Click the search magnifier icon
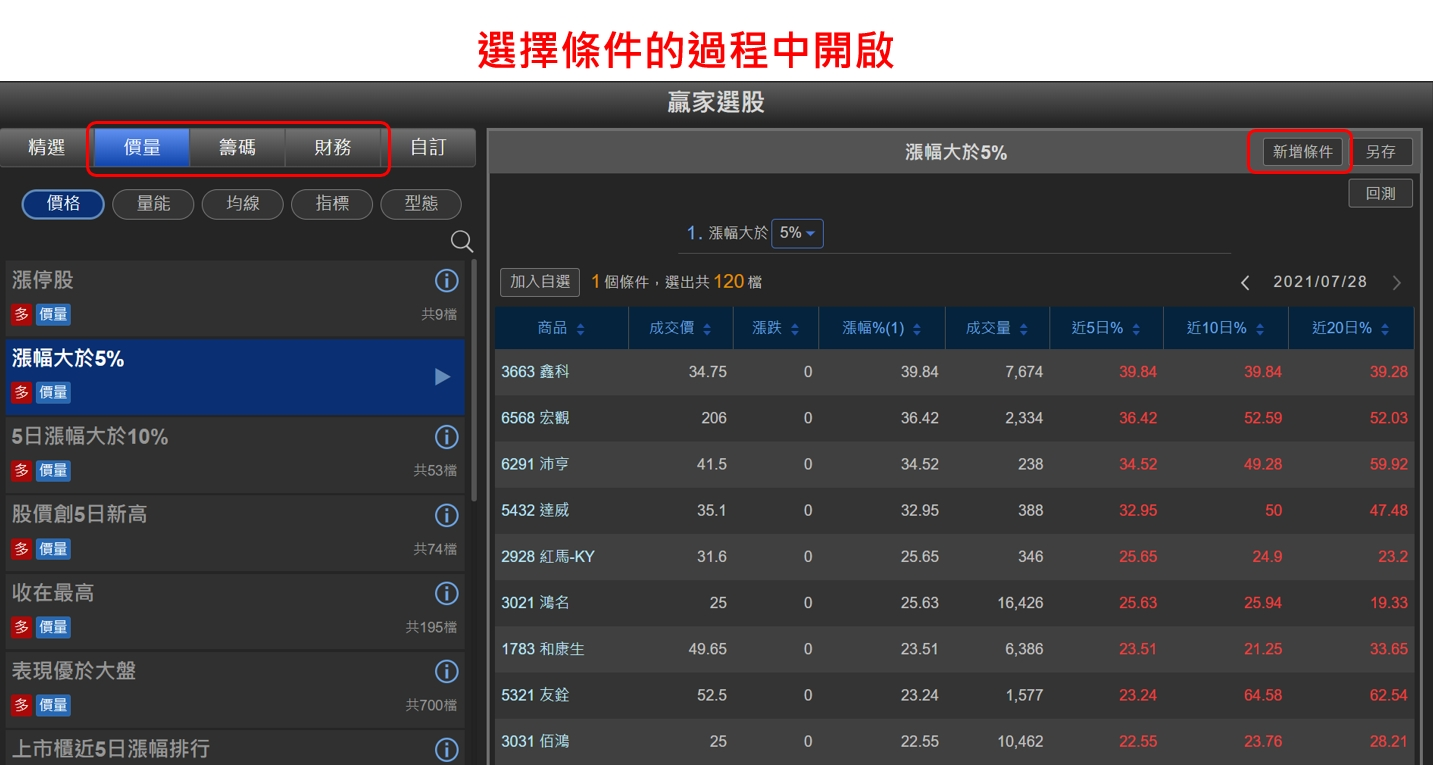This screenshot has height=765, width=1433. pyautogui.click(x=461, y=241)
